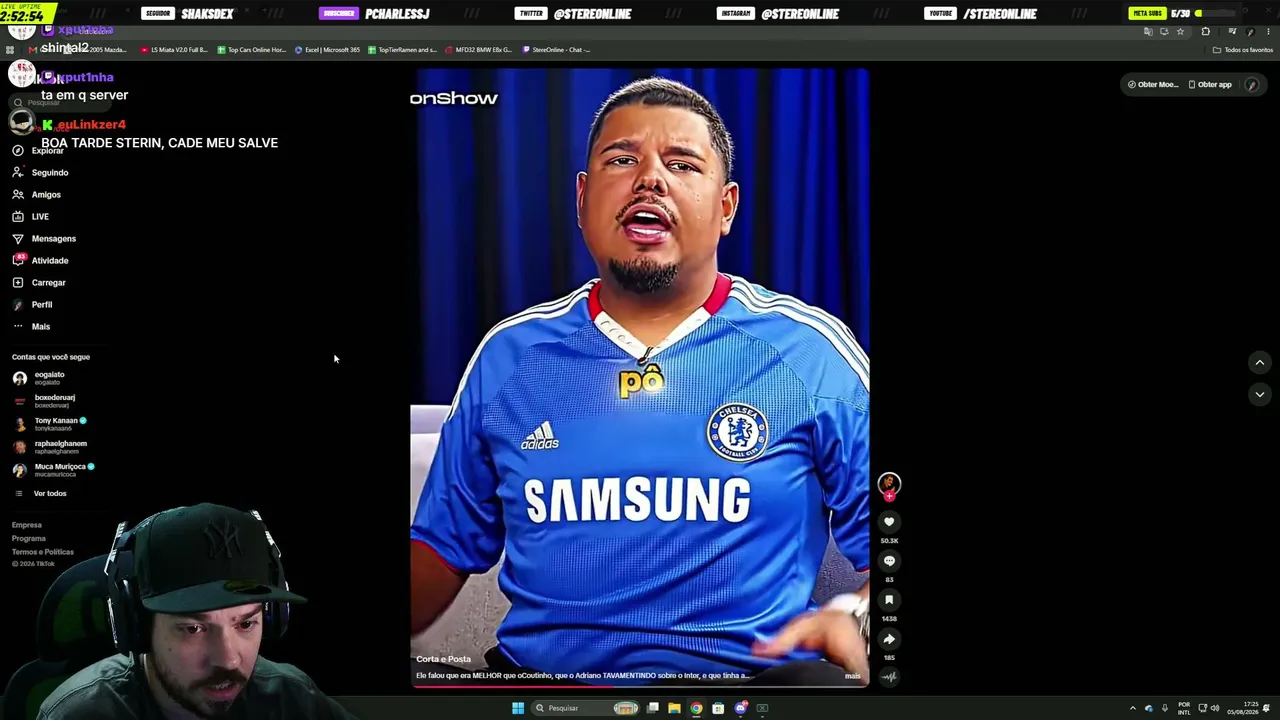Bookmark page with star icon

click(x=1180, y=31)
